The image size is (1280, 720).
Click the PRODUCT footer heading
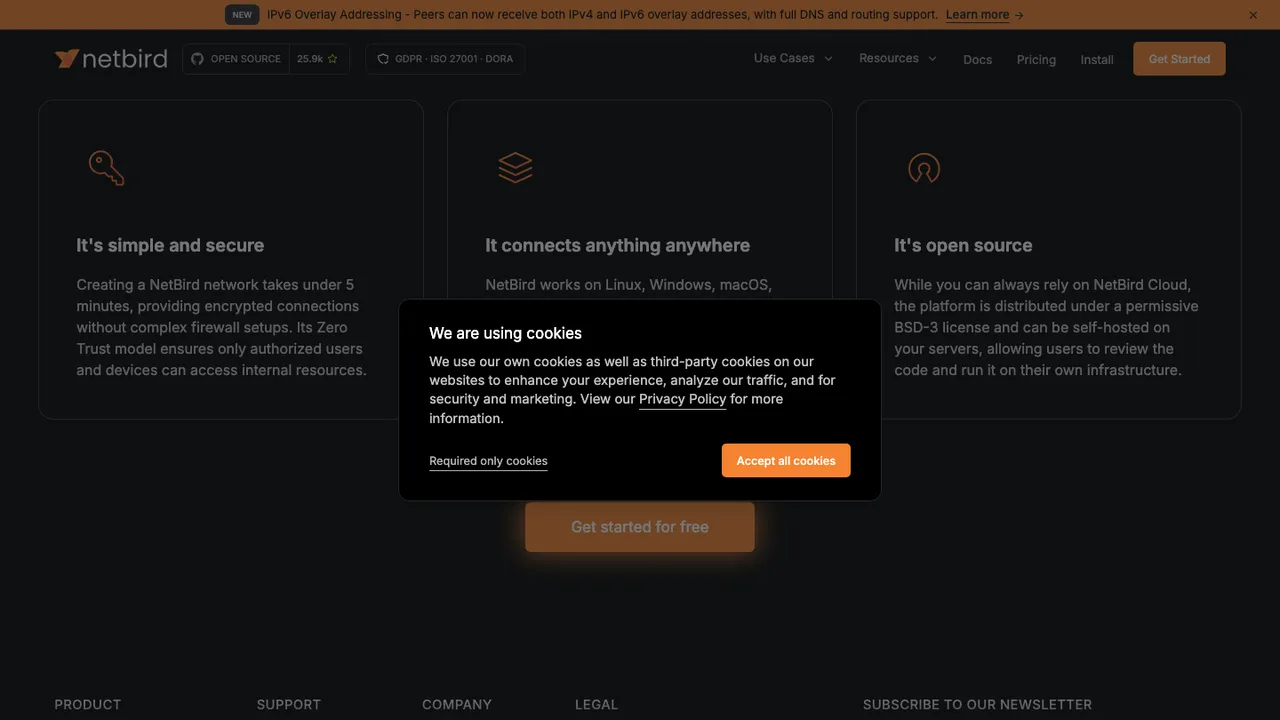pyautogui.click(x=88, y=704)
